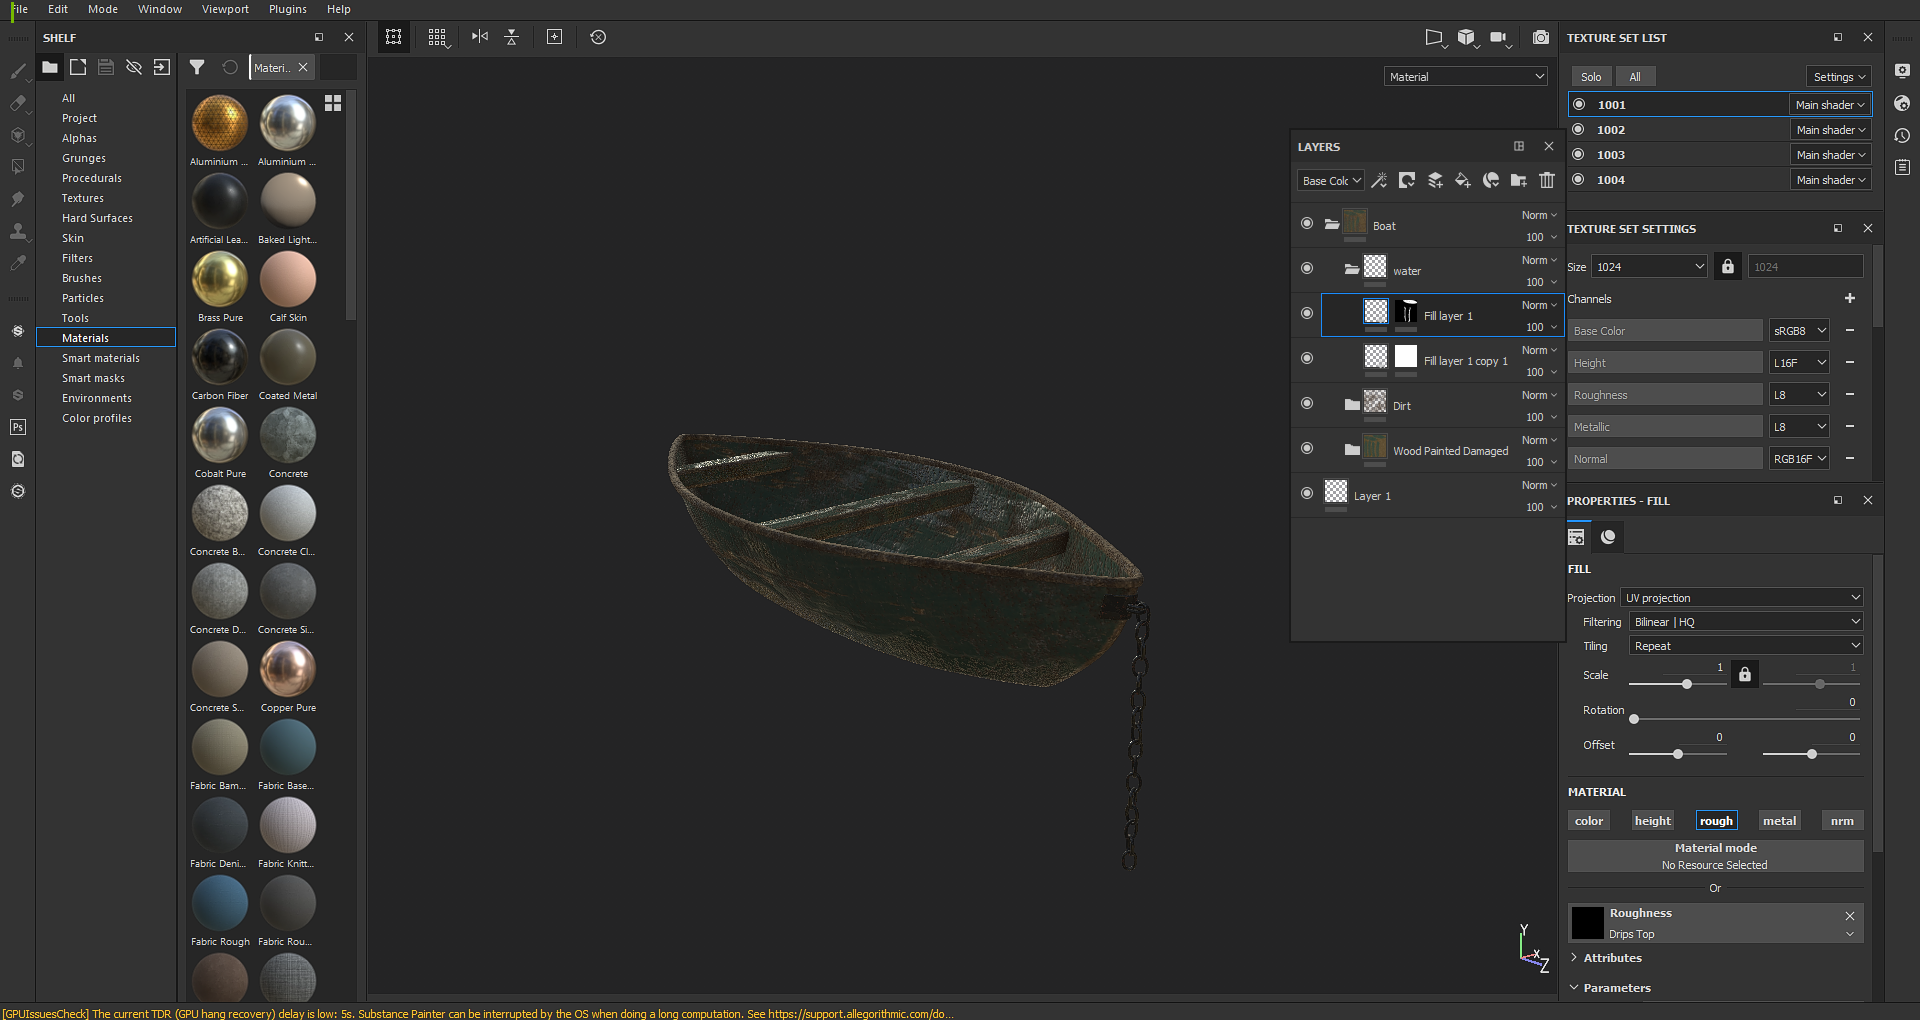
Task: Toggle visibility of Dirt folder
Action: (x=1307, y=403)
